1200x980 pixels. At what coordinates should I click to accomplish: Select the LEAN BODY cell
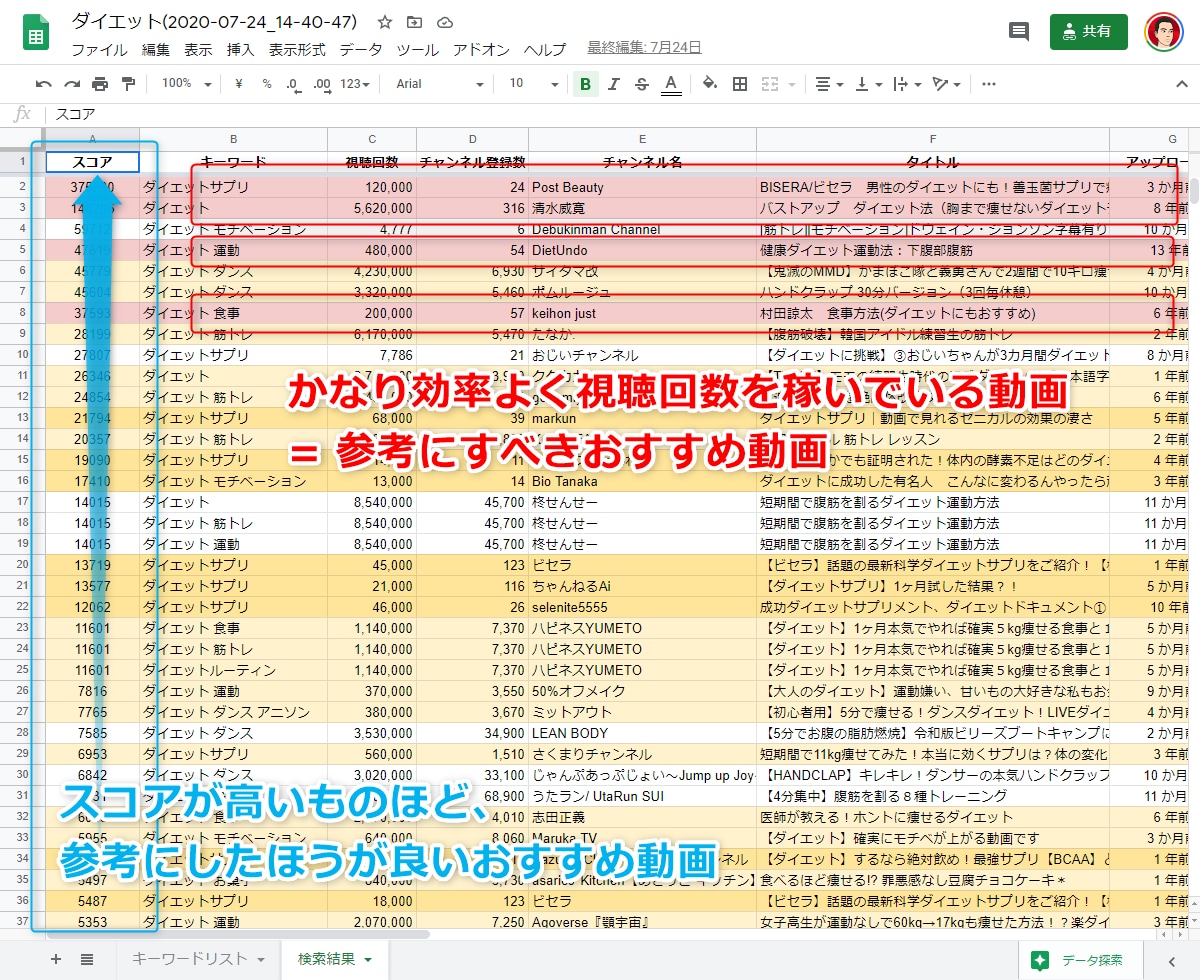click(642, 733)
